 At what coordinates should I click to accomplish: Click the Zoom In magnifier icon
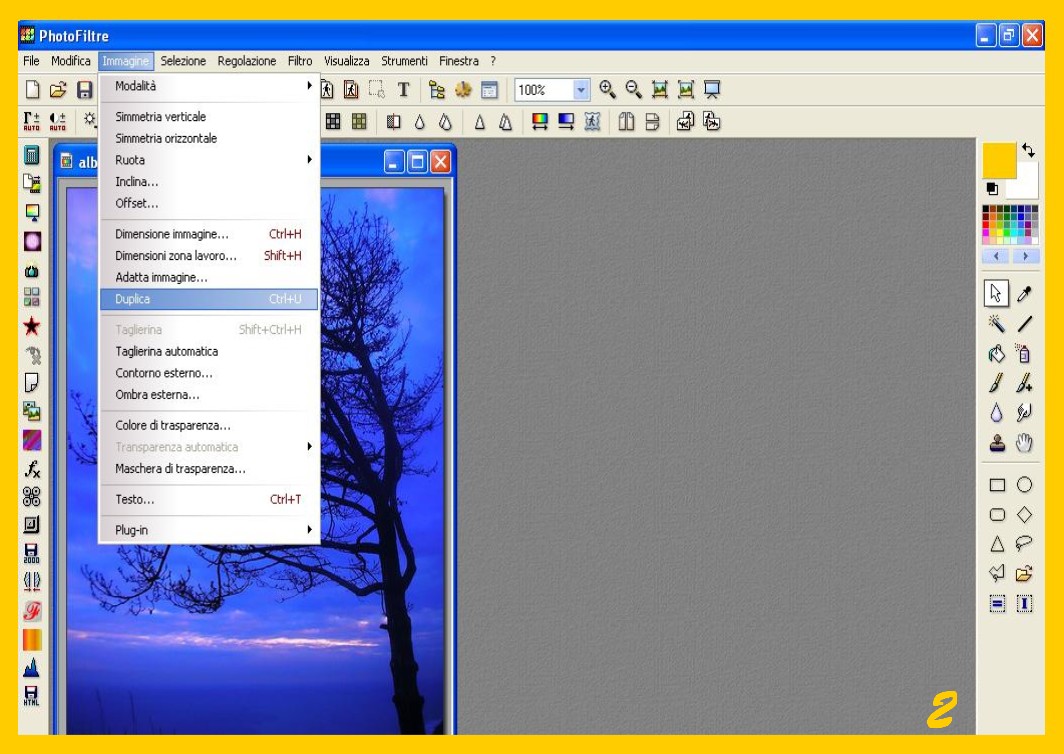click(x=607, y=90)
